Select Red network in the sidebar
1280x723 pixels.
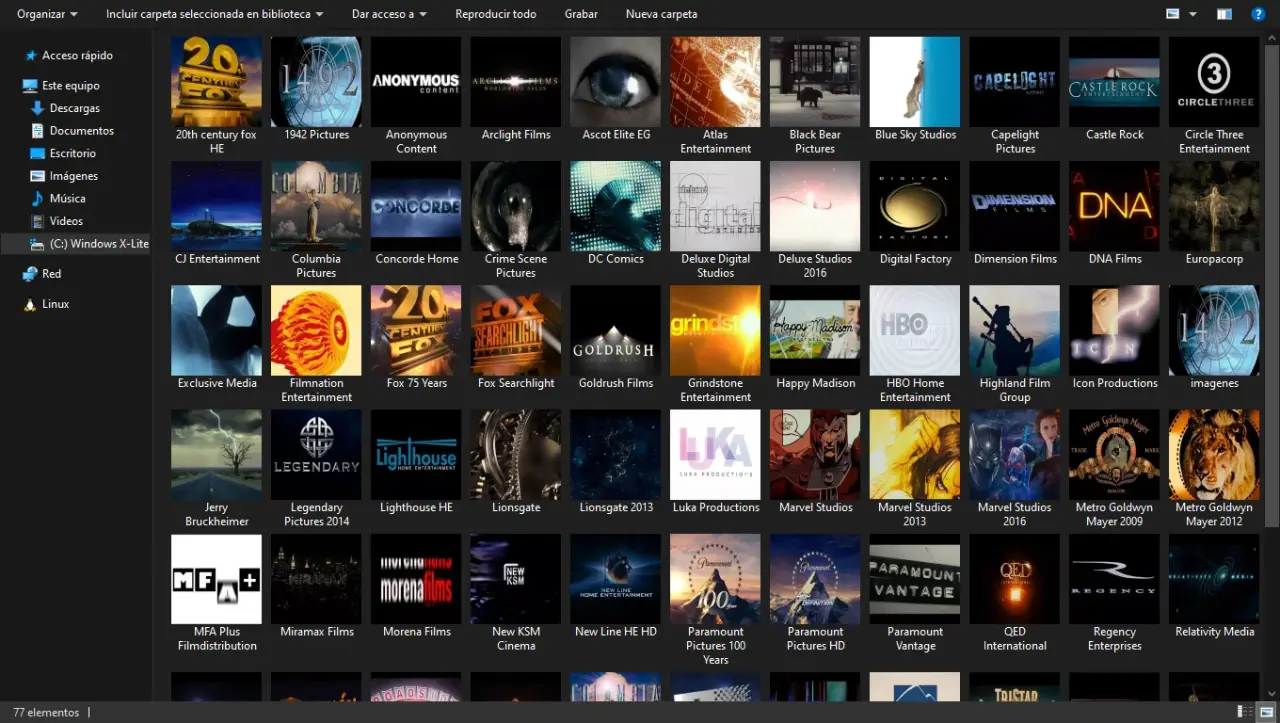tap(51, 274)
